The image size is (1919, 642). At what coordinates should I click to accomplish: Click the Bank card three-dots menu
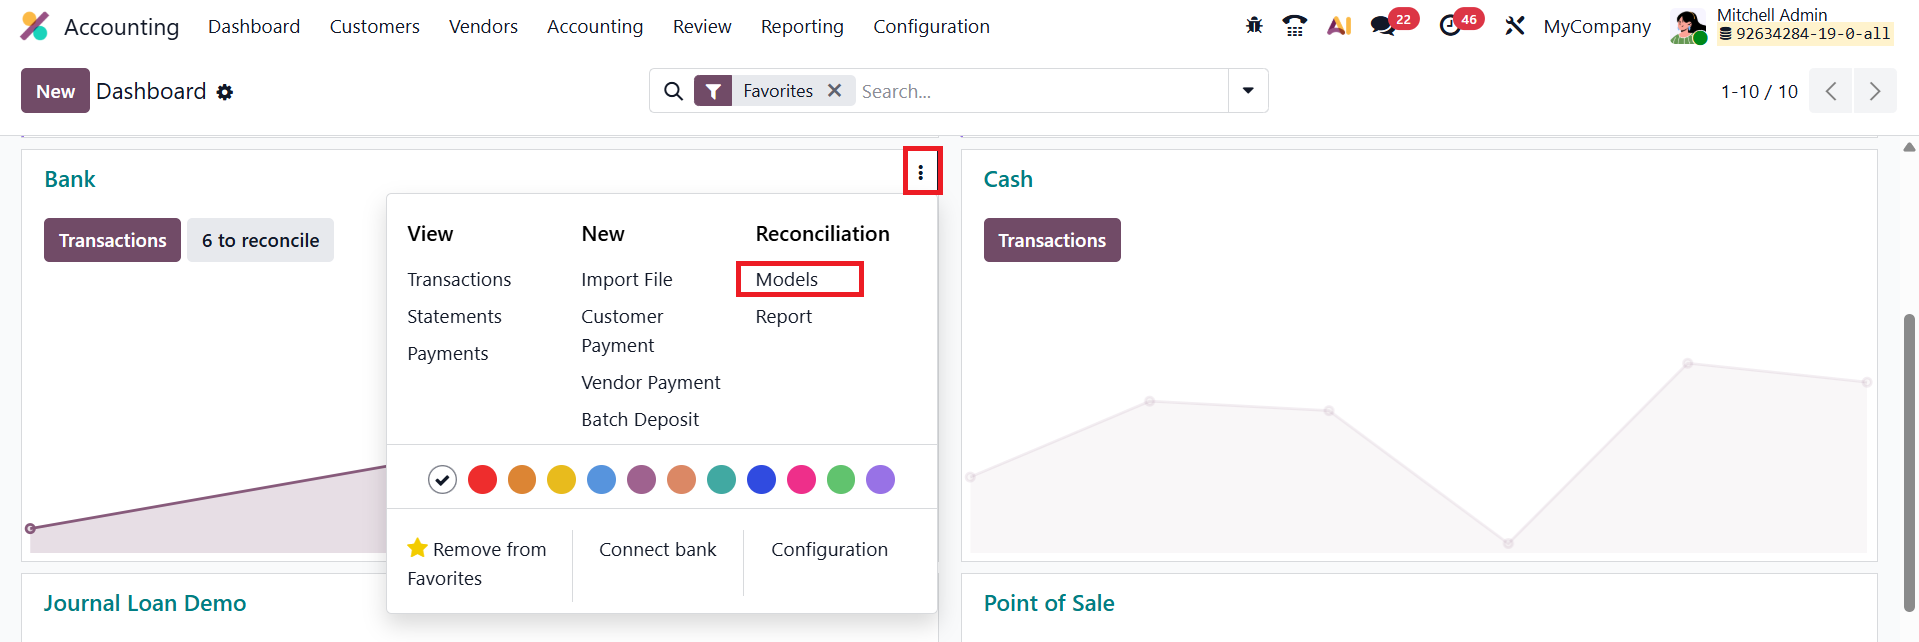(x=921, y=172)
